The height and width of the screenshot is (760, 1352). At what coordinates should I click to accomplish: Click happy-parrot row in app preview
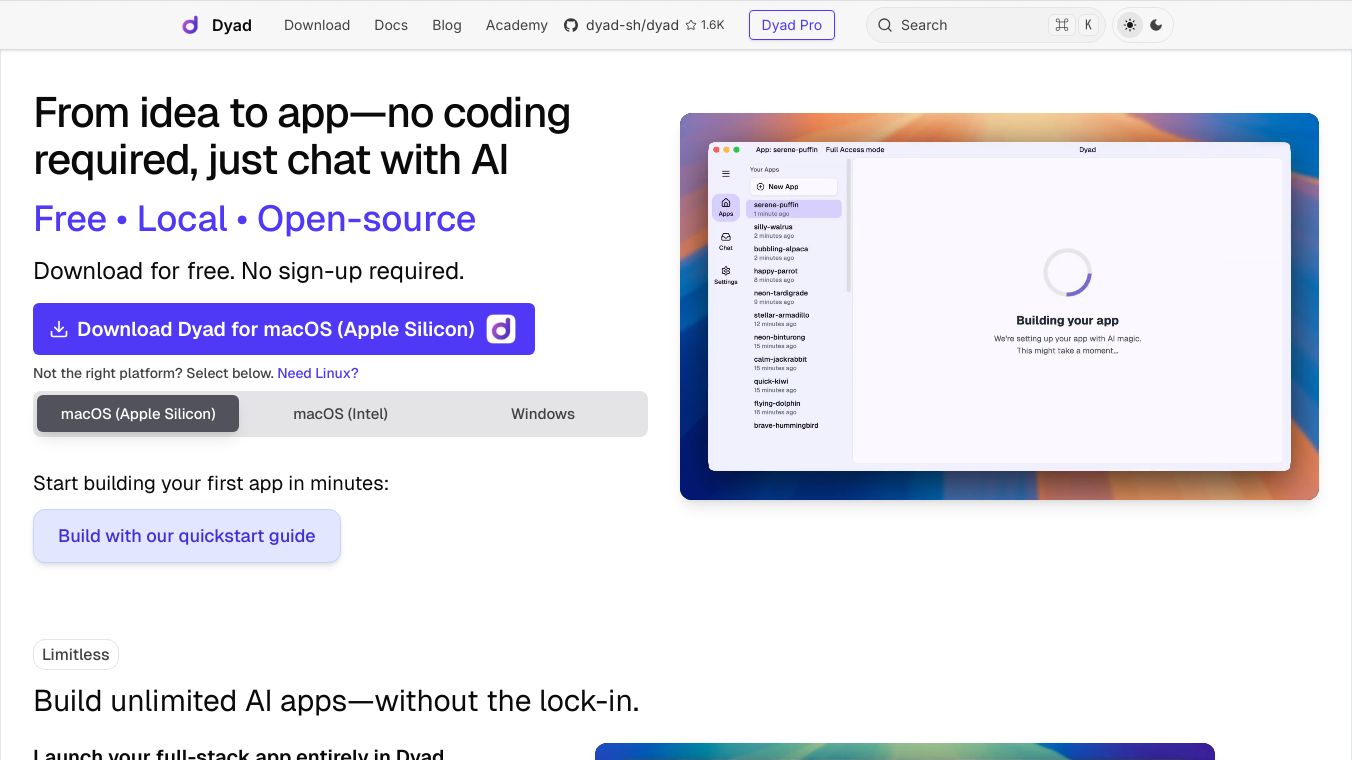tap(794, 275)
